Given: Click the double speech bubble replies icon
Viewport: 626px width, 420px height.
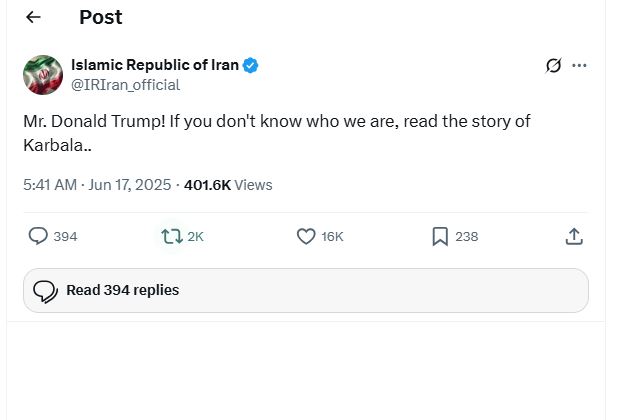Looking at the screenshot, I should coord(45,291).
